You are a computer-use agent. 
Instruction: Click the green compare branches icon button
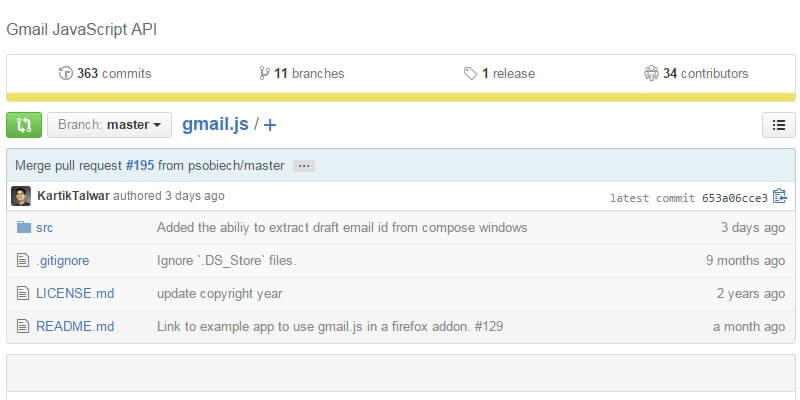(x=24, y=125)
